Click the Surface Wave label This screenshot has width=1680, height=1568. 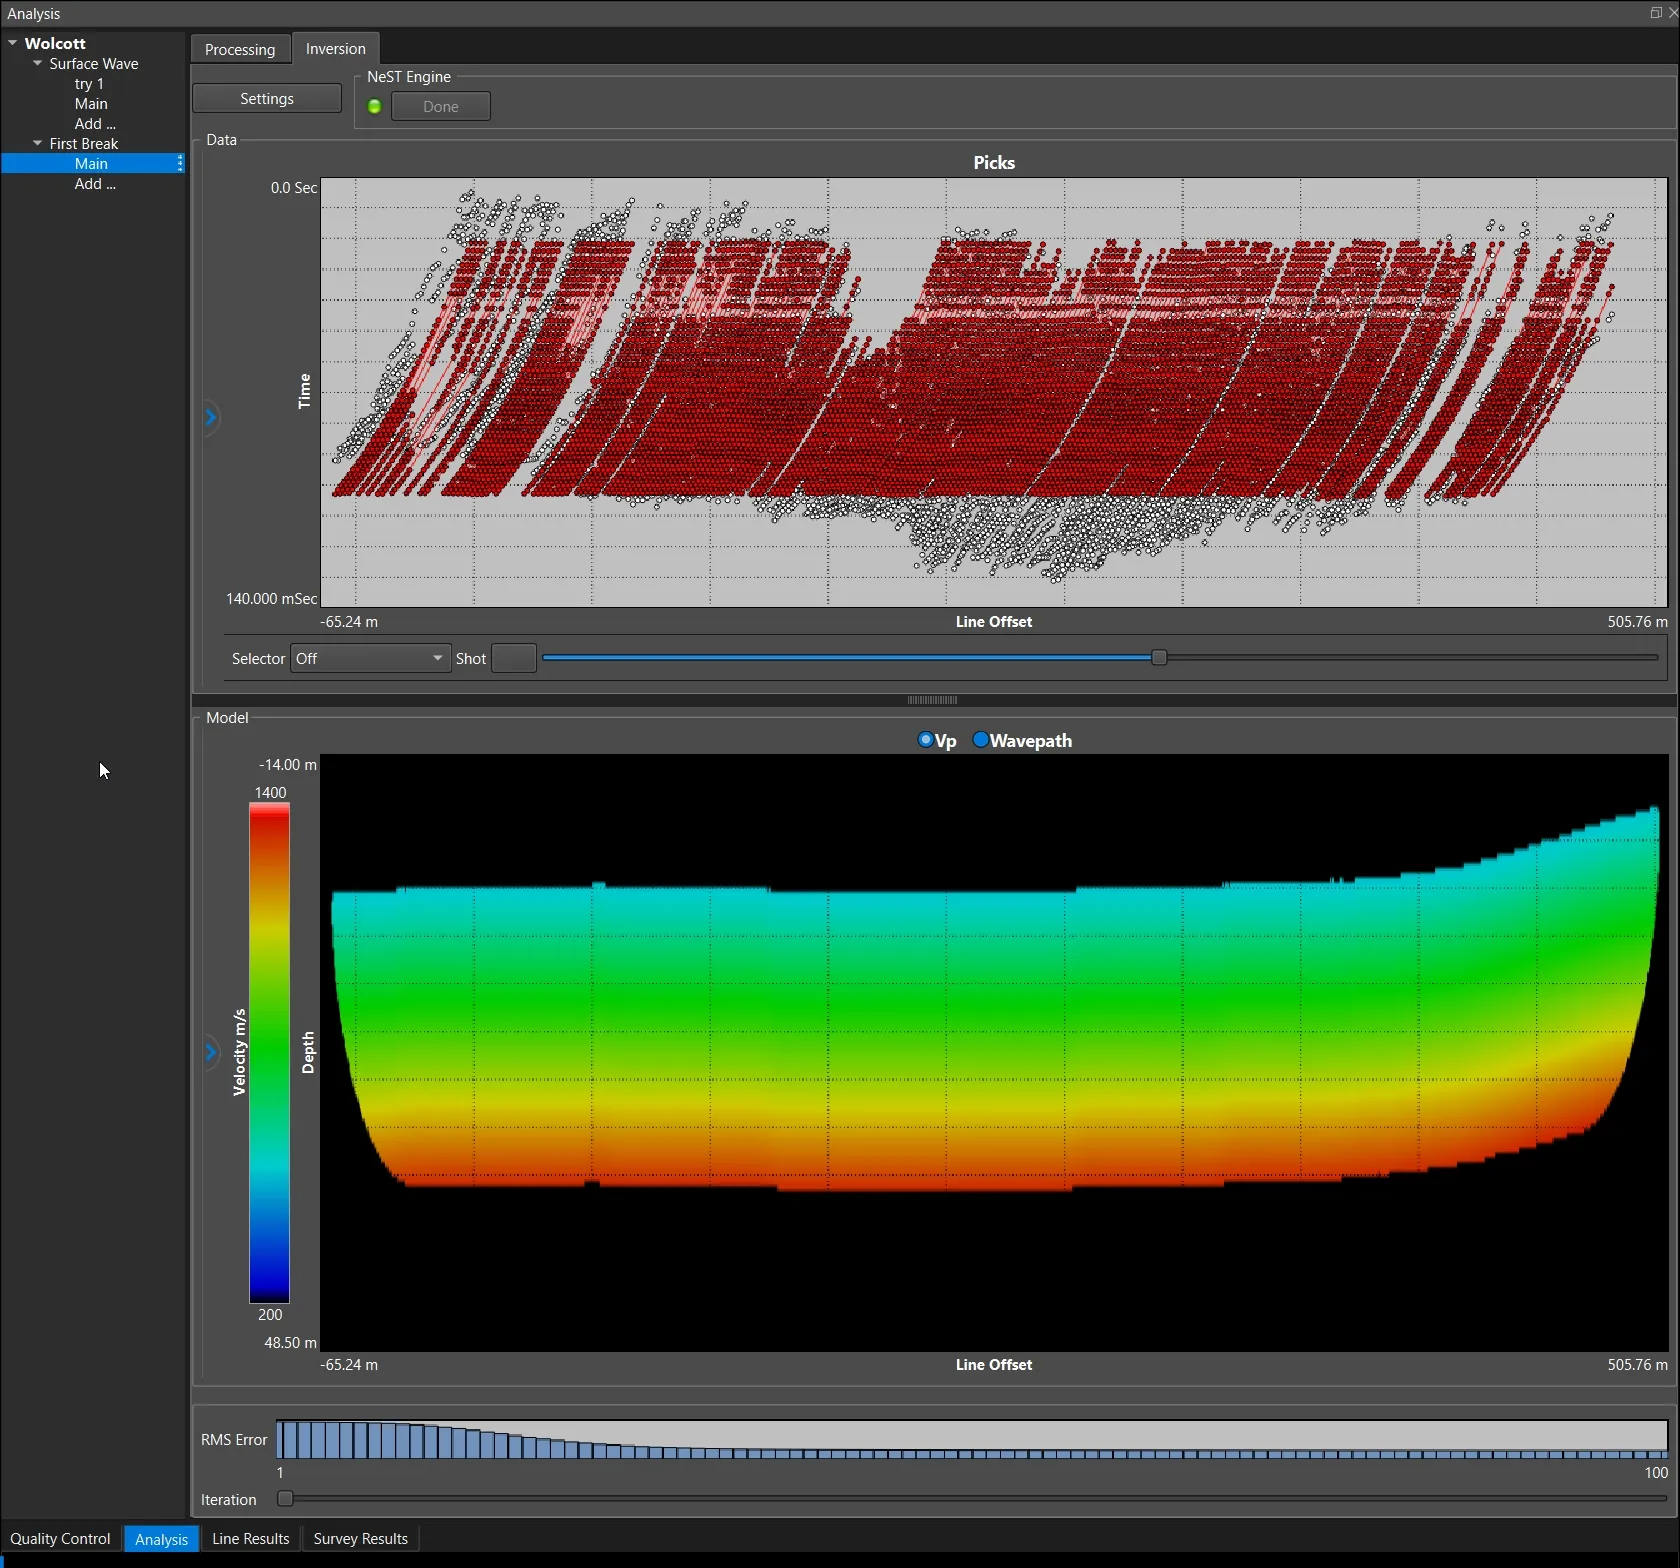point(94,63)
